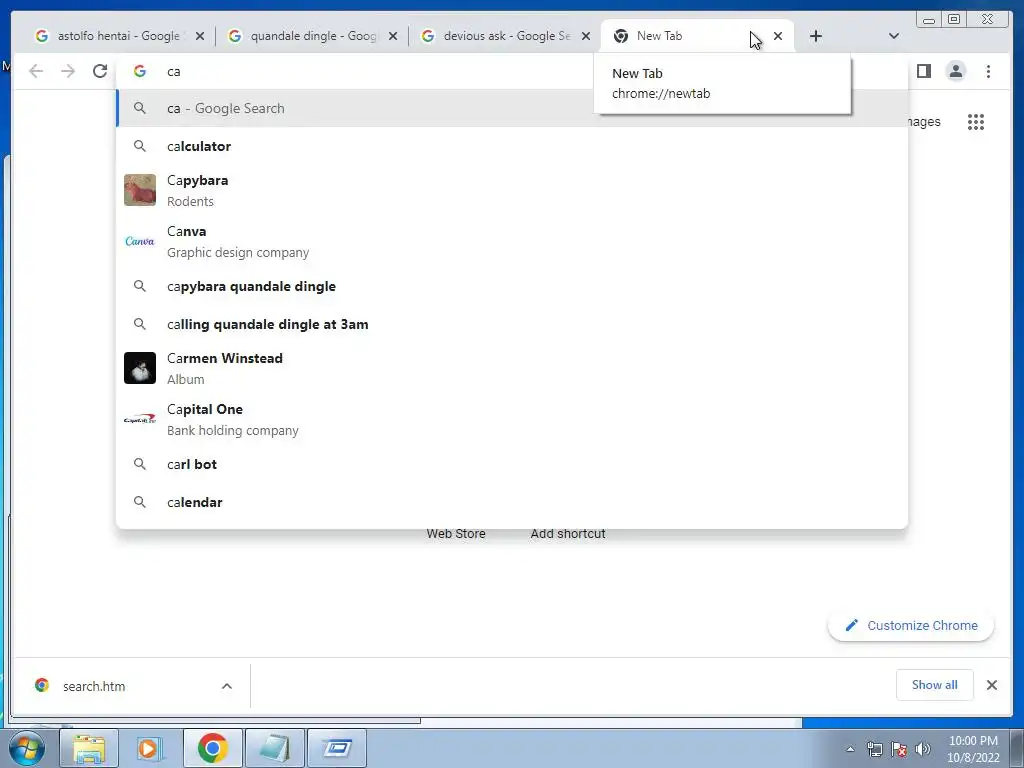This screenshot has height=768, width=1024.
Task: Click the search icon beside 'calendar'
Action: point(140,502)
